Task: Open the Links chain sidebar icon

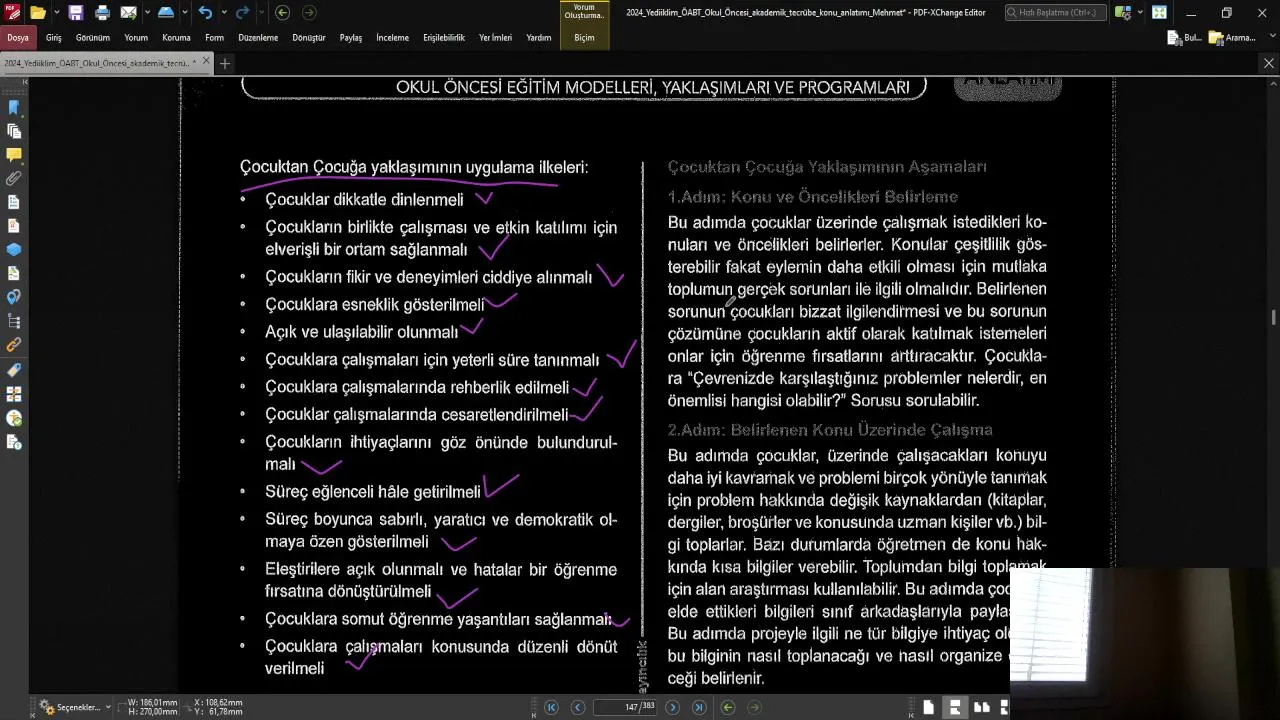Action: [x=14, y=345]
